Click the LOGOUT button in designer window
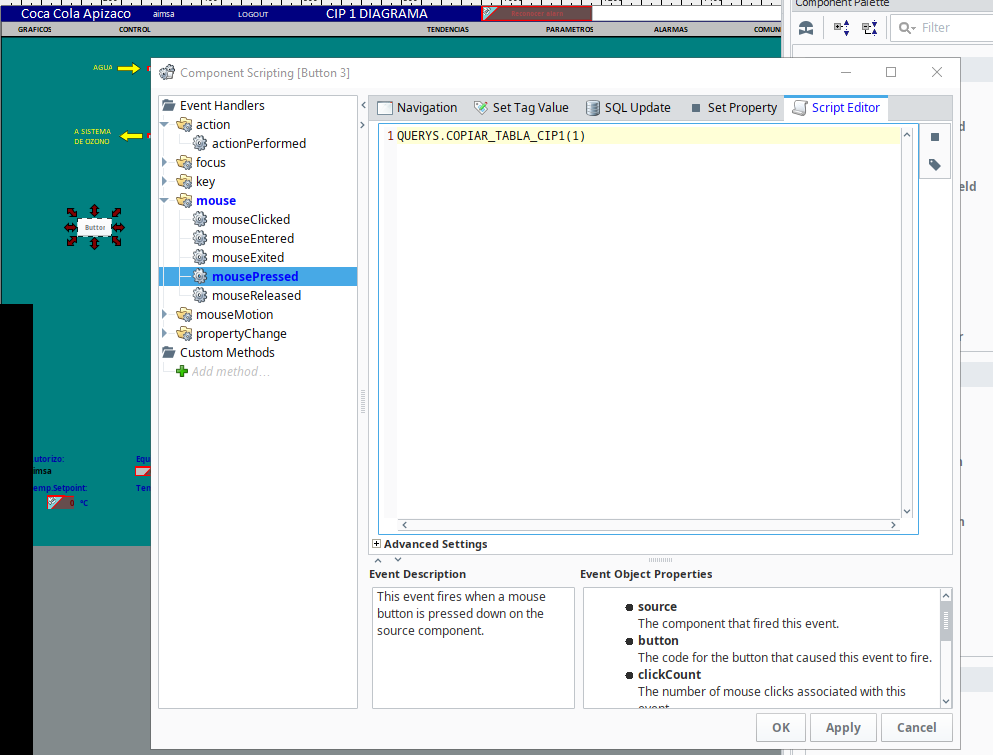Screen dimensions: 993x755 [253, 14]
